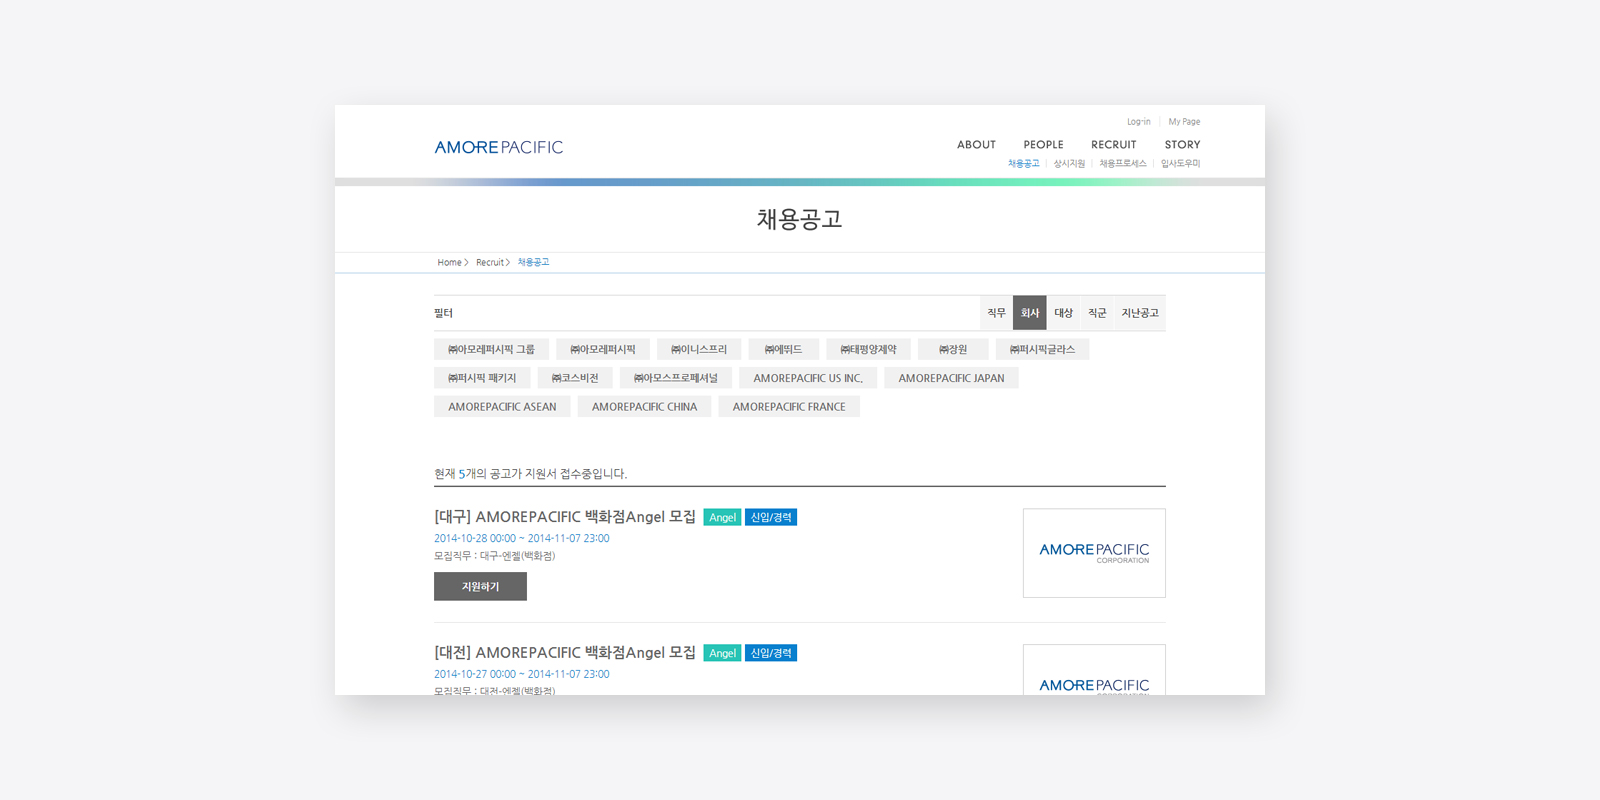The width and height of the screenshot is (1600, 800).
Task: Filter by ㈜아모스프로페셔널
Action: [x=676, y=378]
